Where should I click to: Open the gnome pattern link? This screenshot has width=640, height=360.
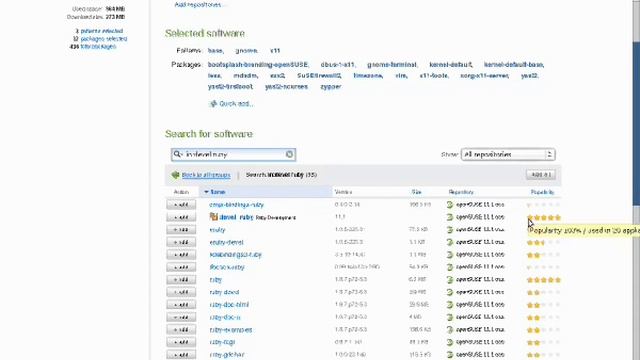[x=247, y=51]
